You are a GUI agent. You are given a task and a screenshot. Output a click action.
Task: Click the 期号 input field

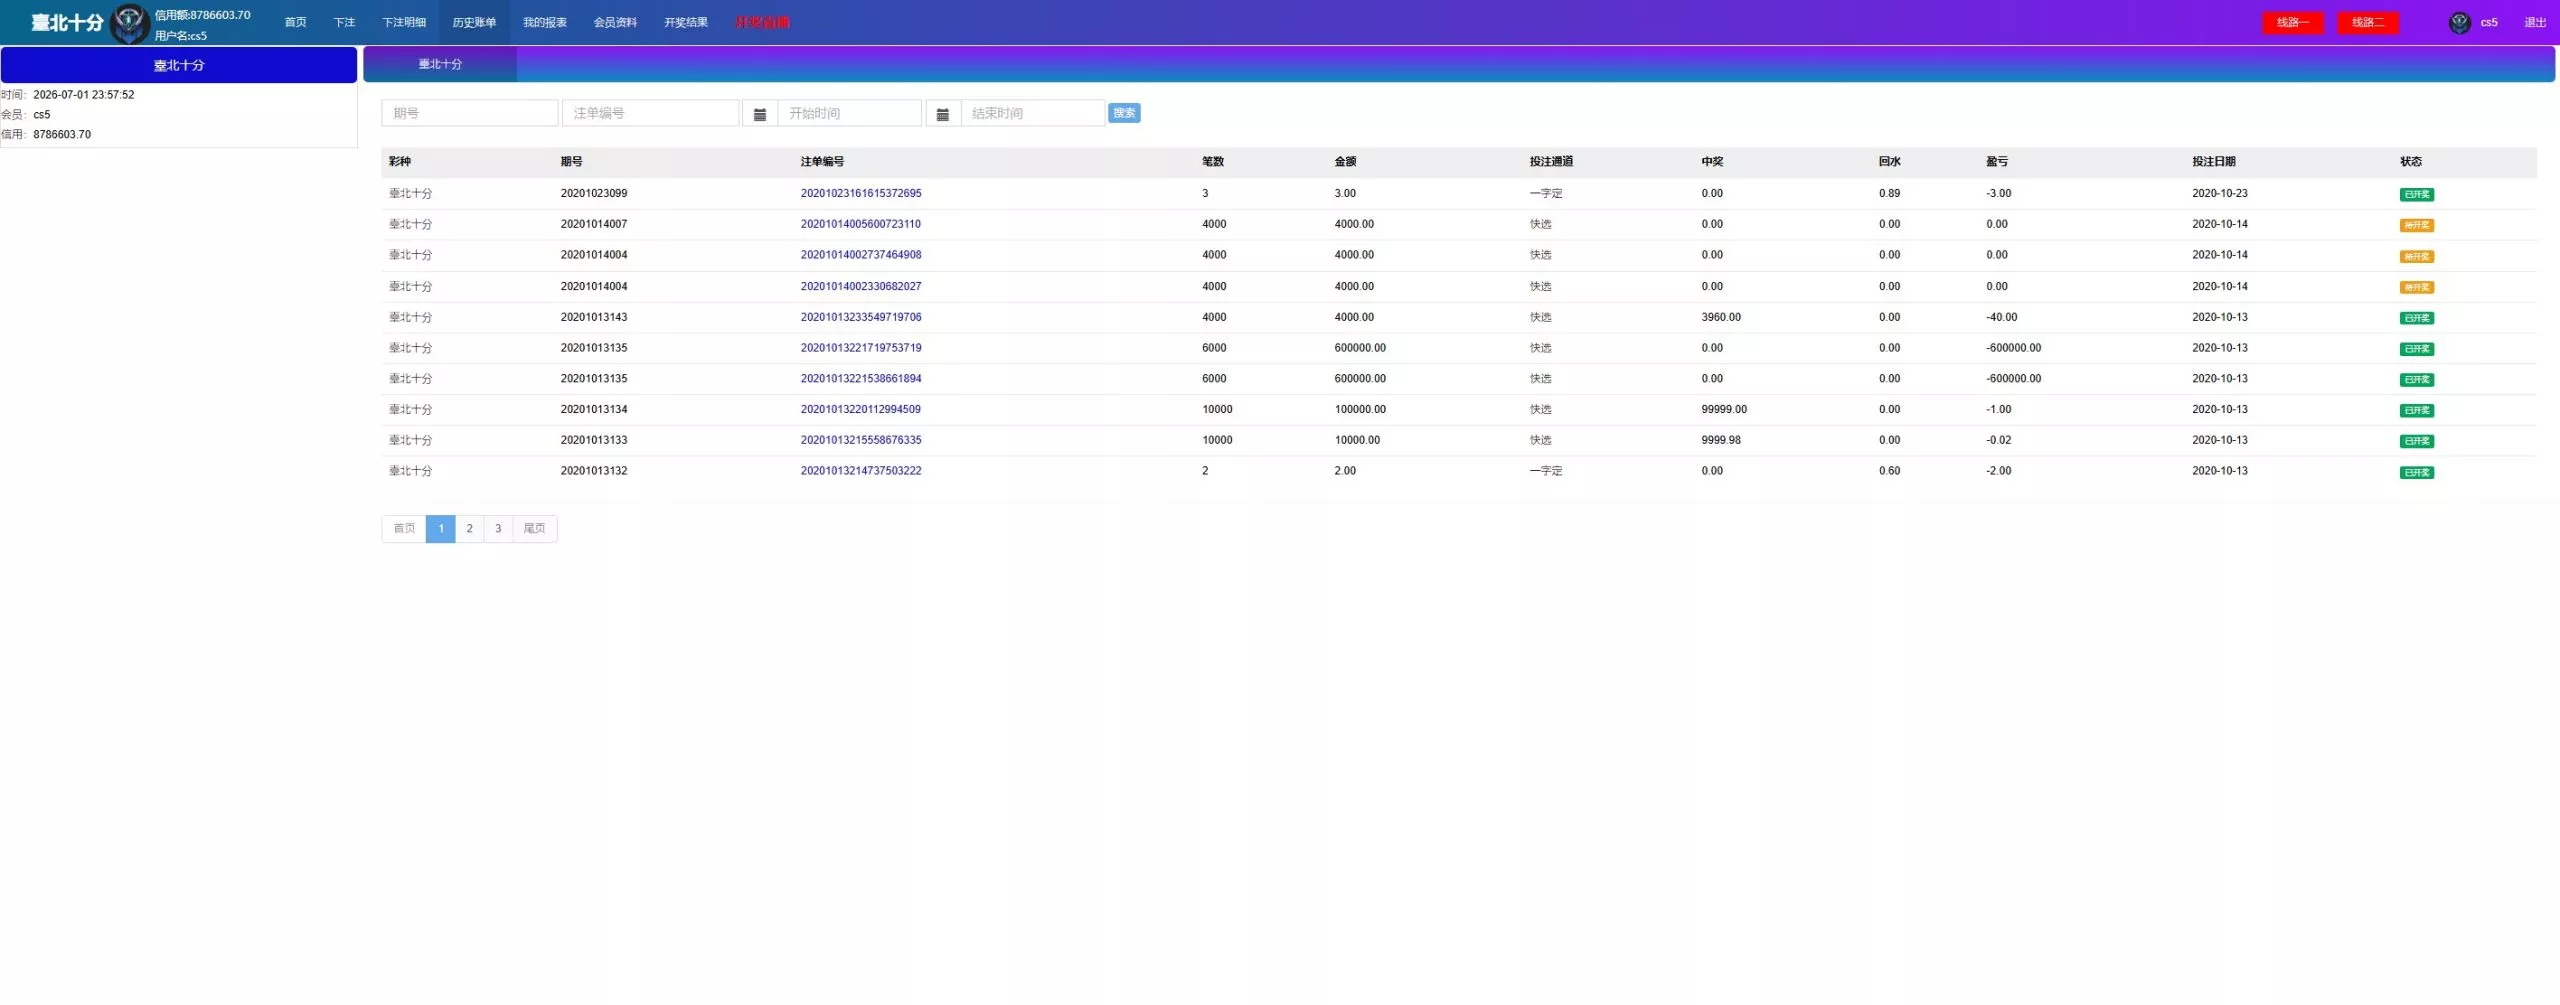tap(470, 114)
